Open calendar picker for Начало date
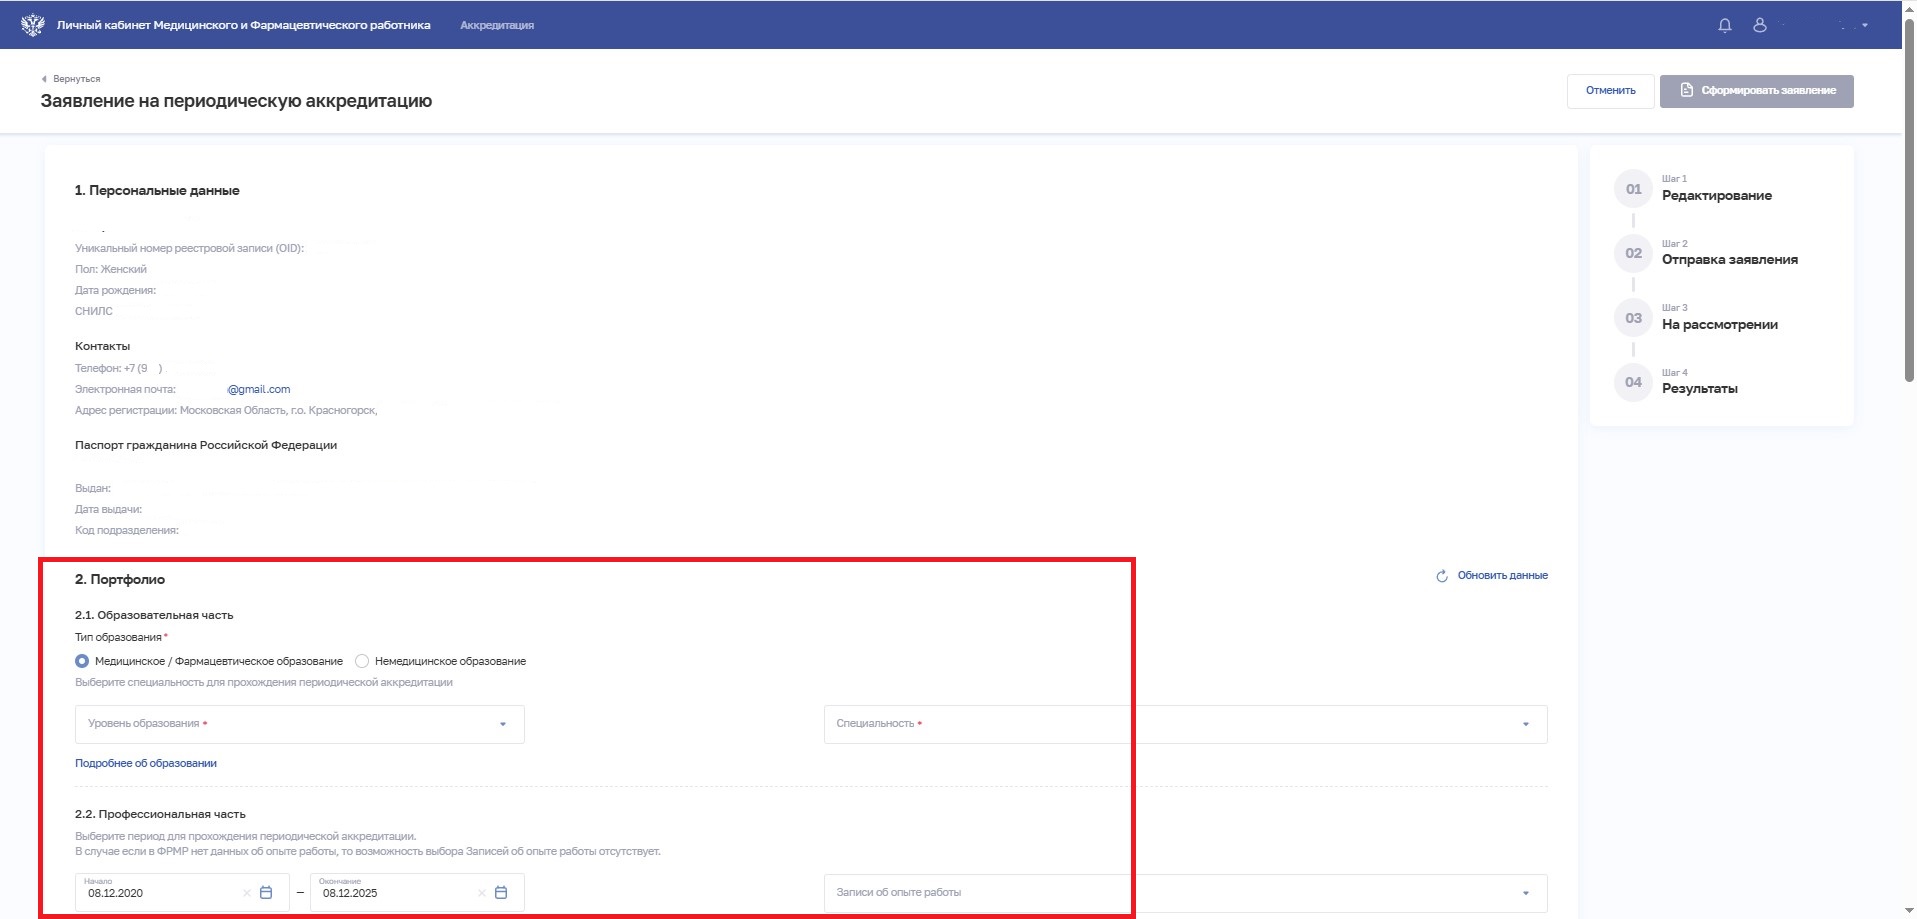Viewport: 1917px width, 919px height. [x=266, y=893]
